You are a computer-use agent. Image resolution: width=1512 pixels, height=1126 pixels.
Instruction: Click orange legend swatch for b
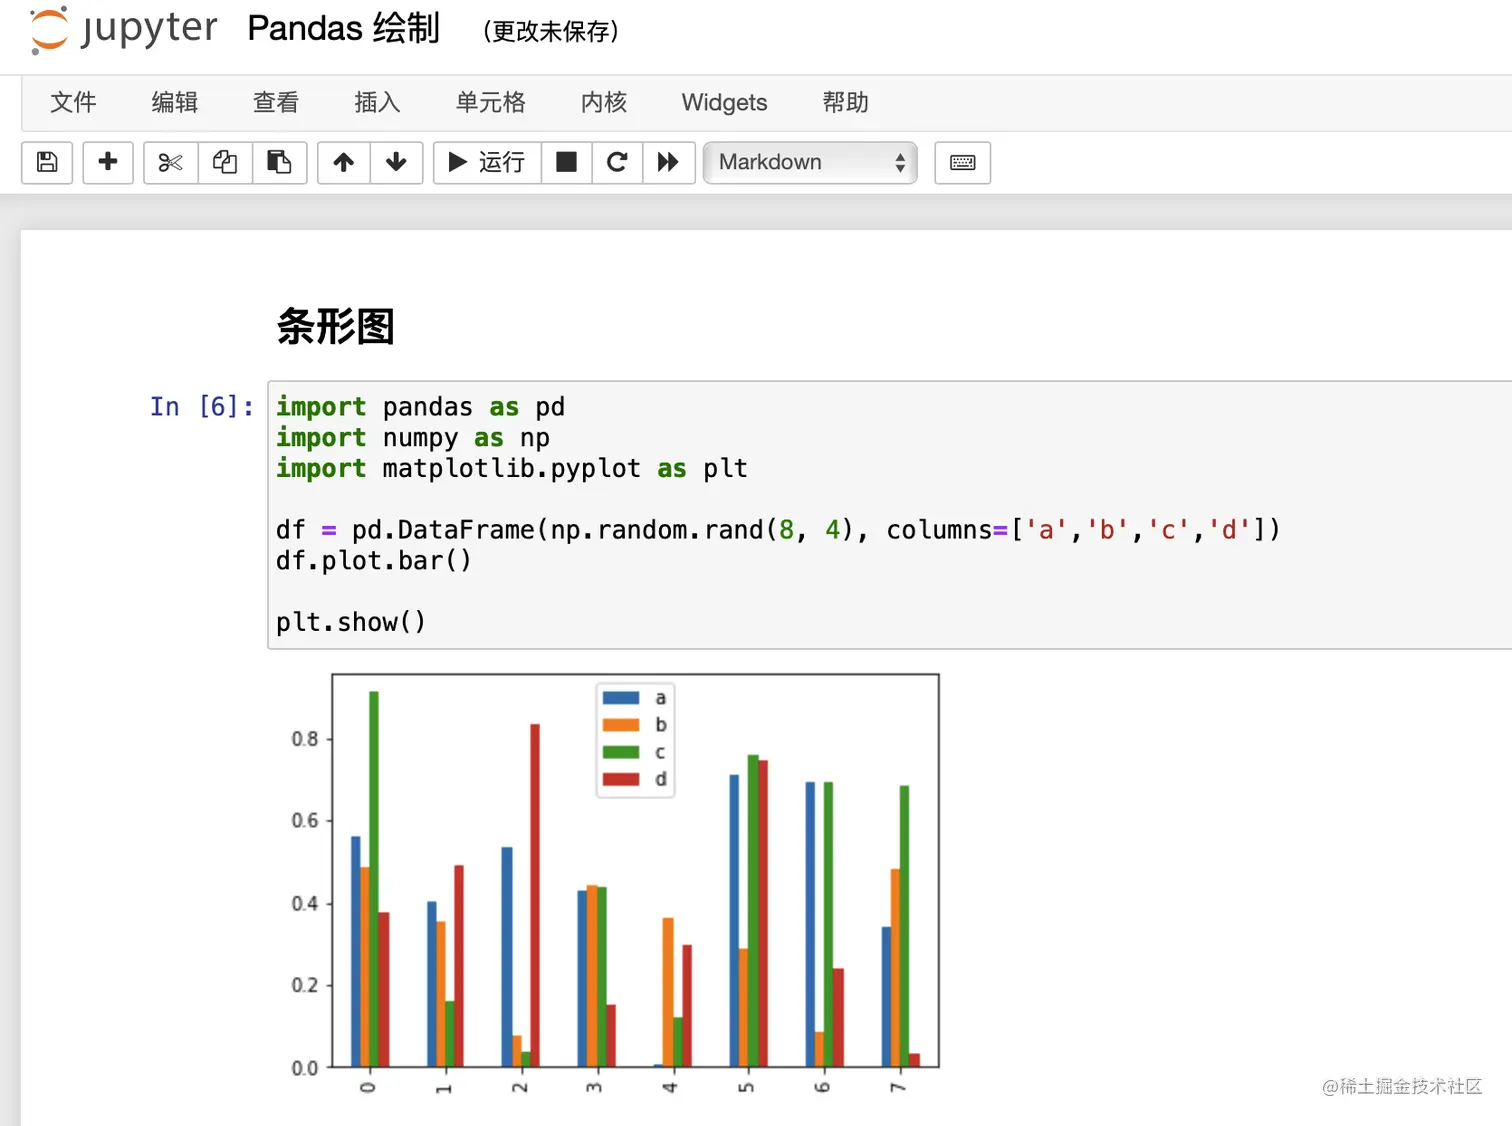click(x=621, y=725)
